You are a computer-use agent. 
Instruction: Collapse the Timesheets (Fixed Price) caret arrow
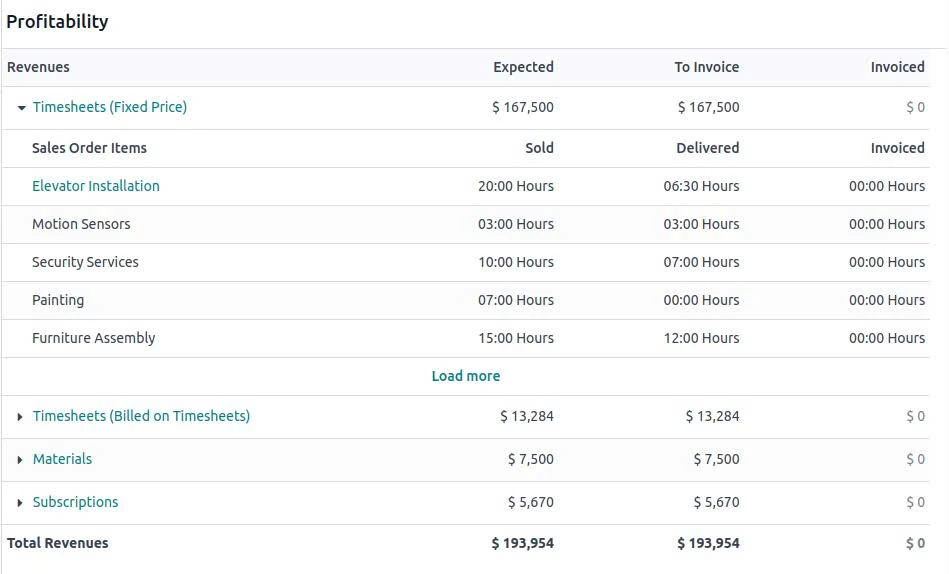click(21, 108)
